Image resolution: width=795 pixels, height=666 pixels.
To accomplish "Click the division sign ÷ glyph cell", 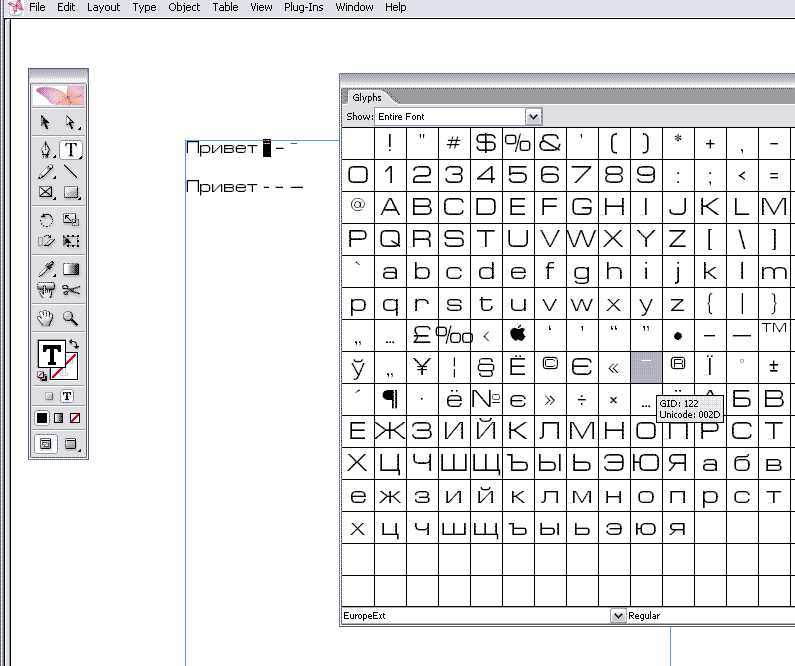I will [582, 399].
